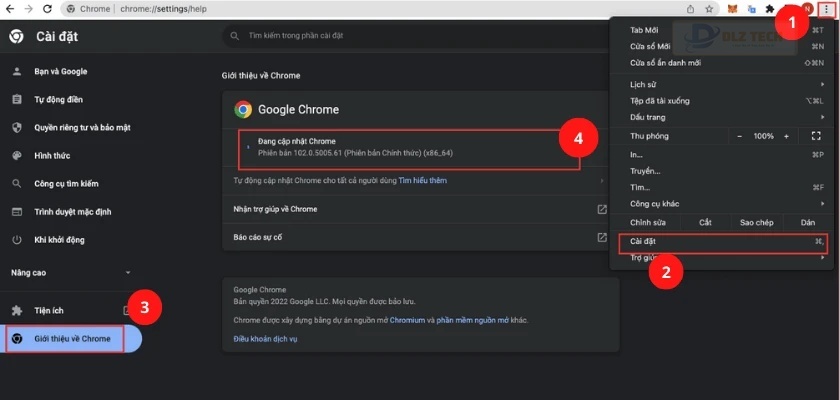Click the external-link icon on Nhận trợ giúp về Chrome
Image resolution: width=840 pixels, height=400 pixels.
602,209
